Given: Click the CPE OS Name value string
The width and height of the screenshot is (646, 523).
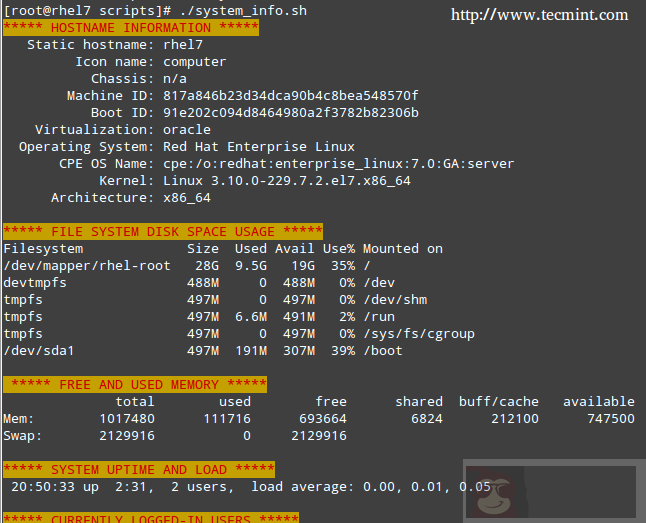Looking at the screenshot, I should click(339, 164).
